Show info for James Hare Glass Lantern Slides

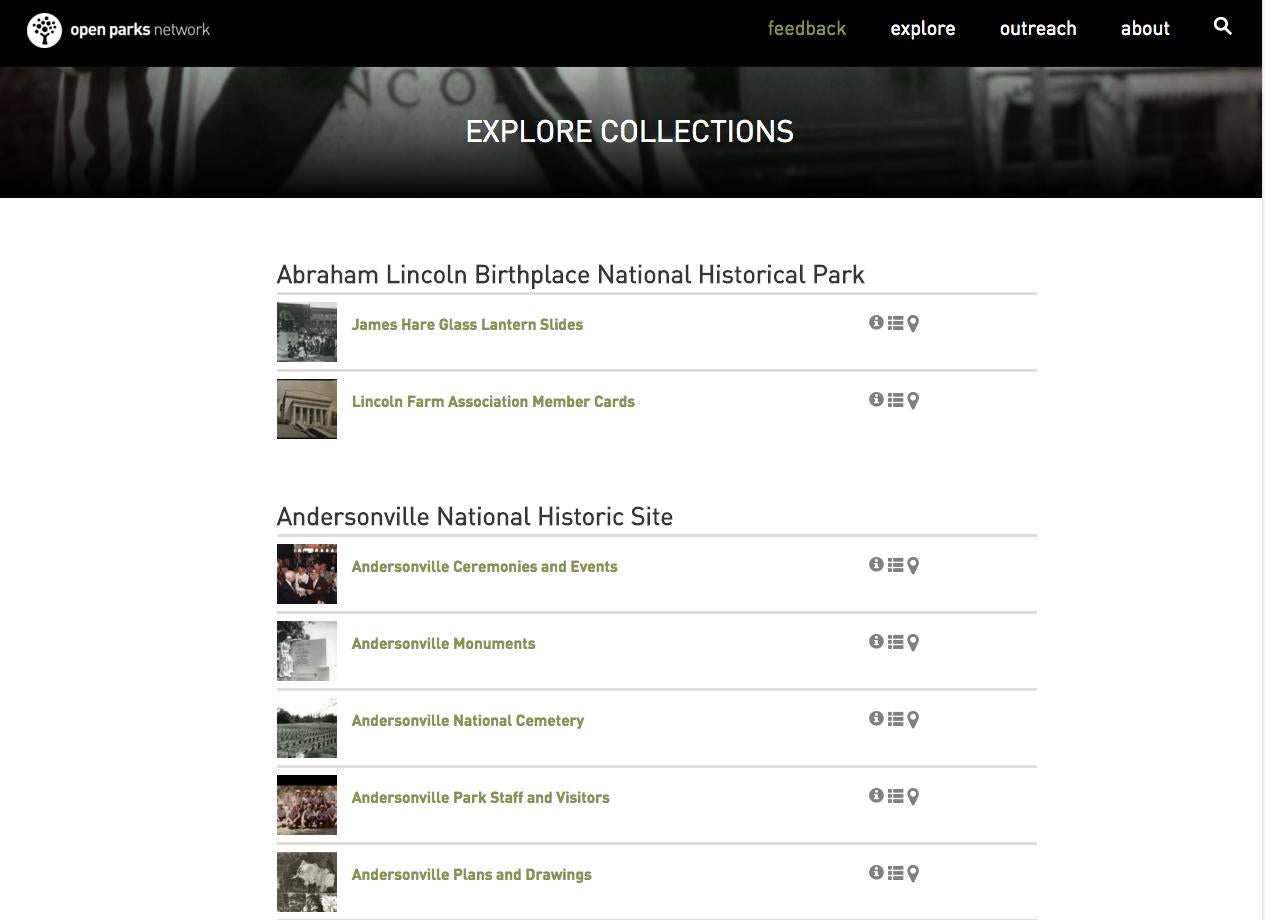coord(876,322)
